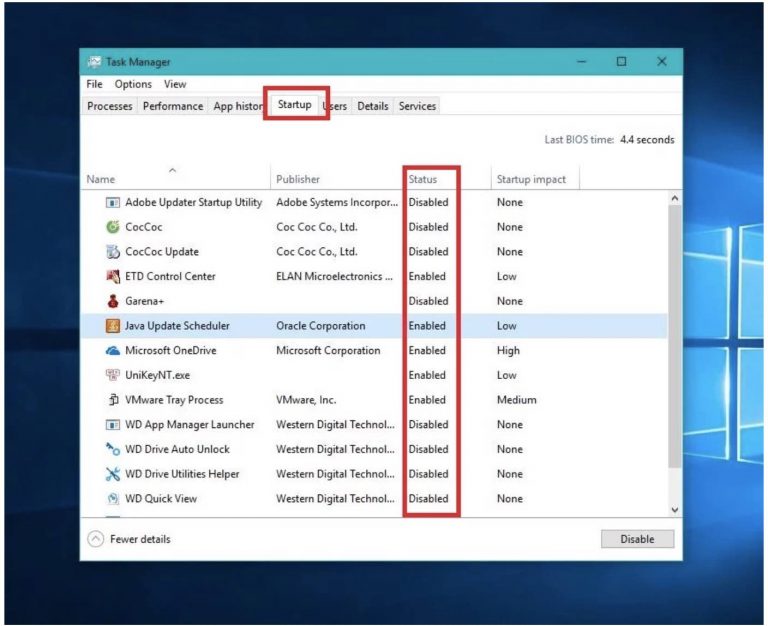Switch to the App history tab

(238, 106)
